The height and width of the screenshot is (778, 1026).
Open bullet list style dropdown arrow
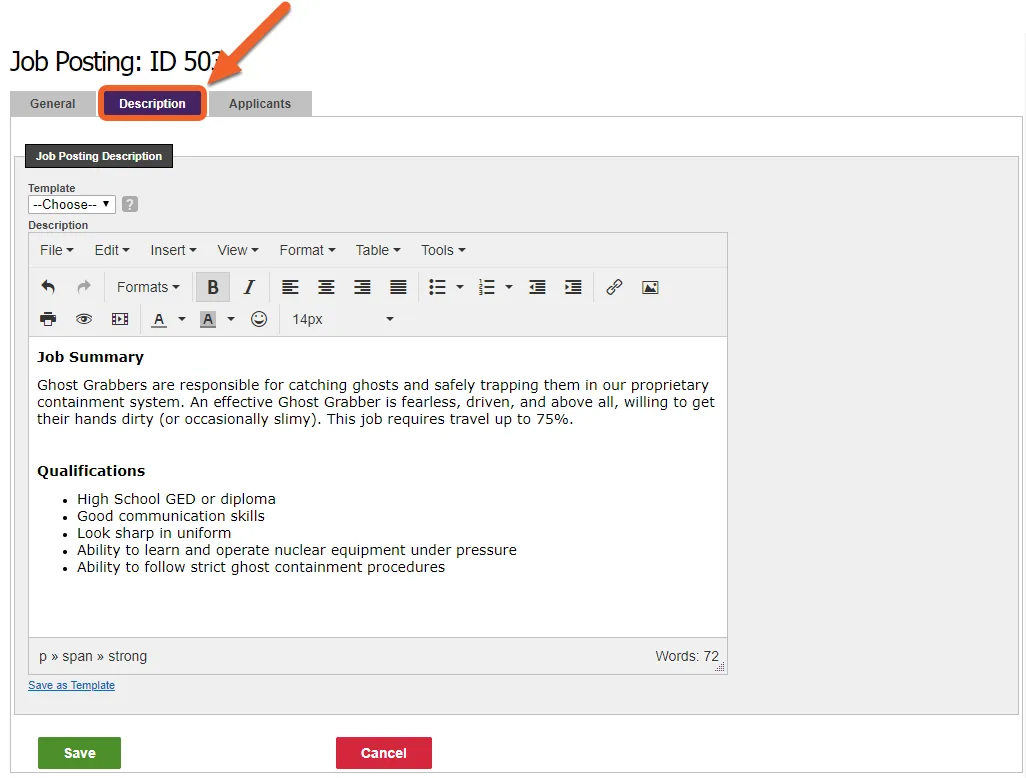tap(460, 287)
